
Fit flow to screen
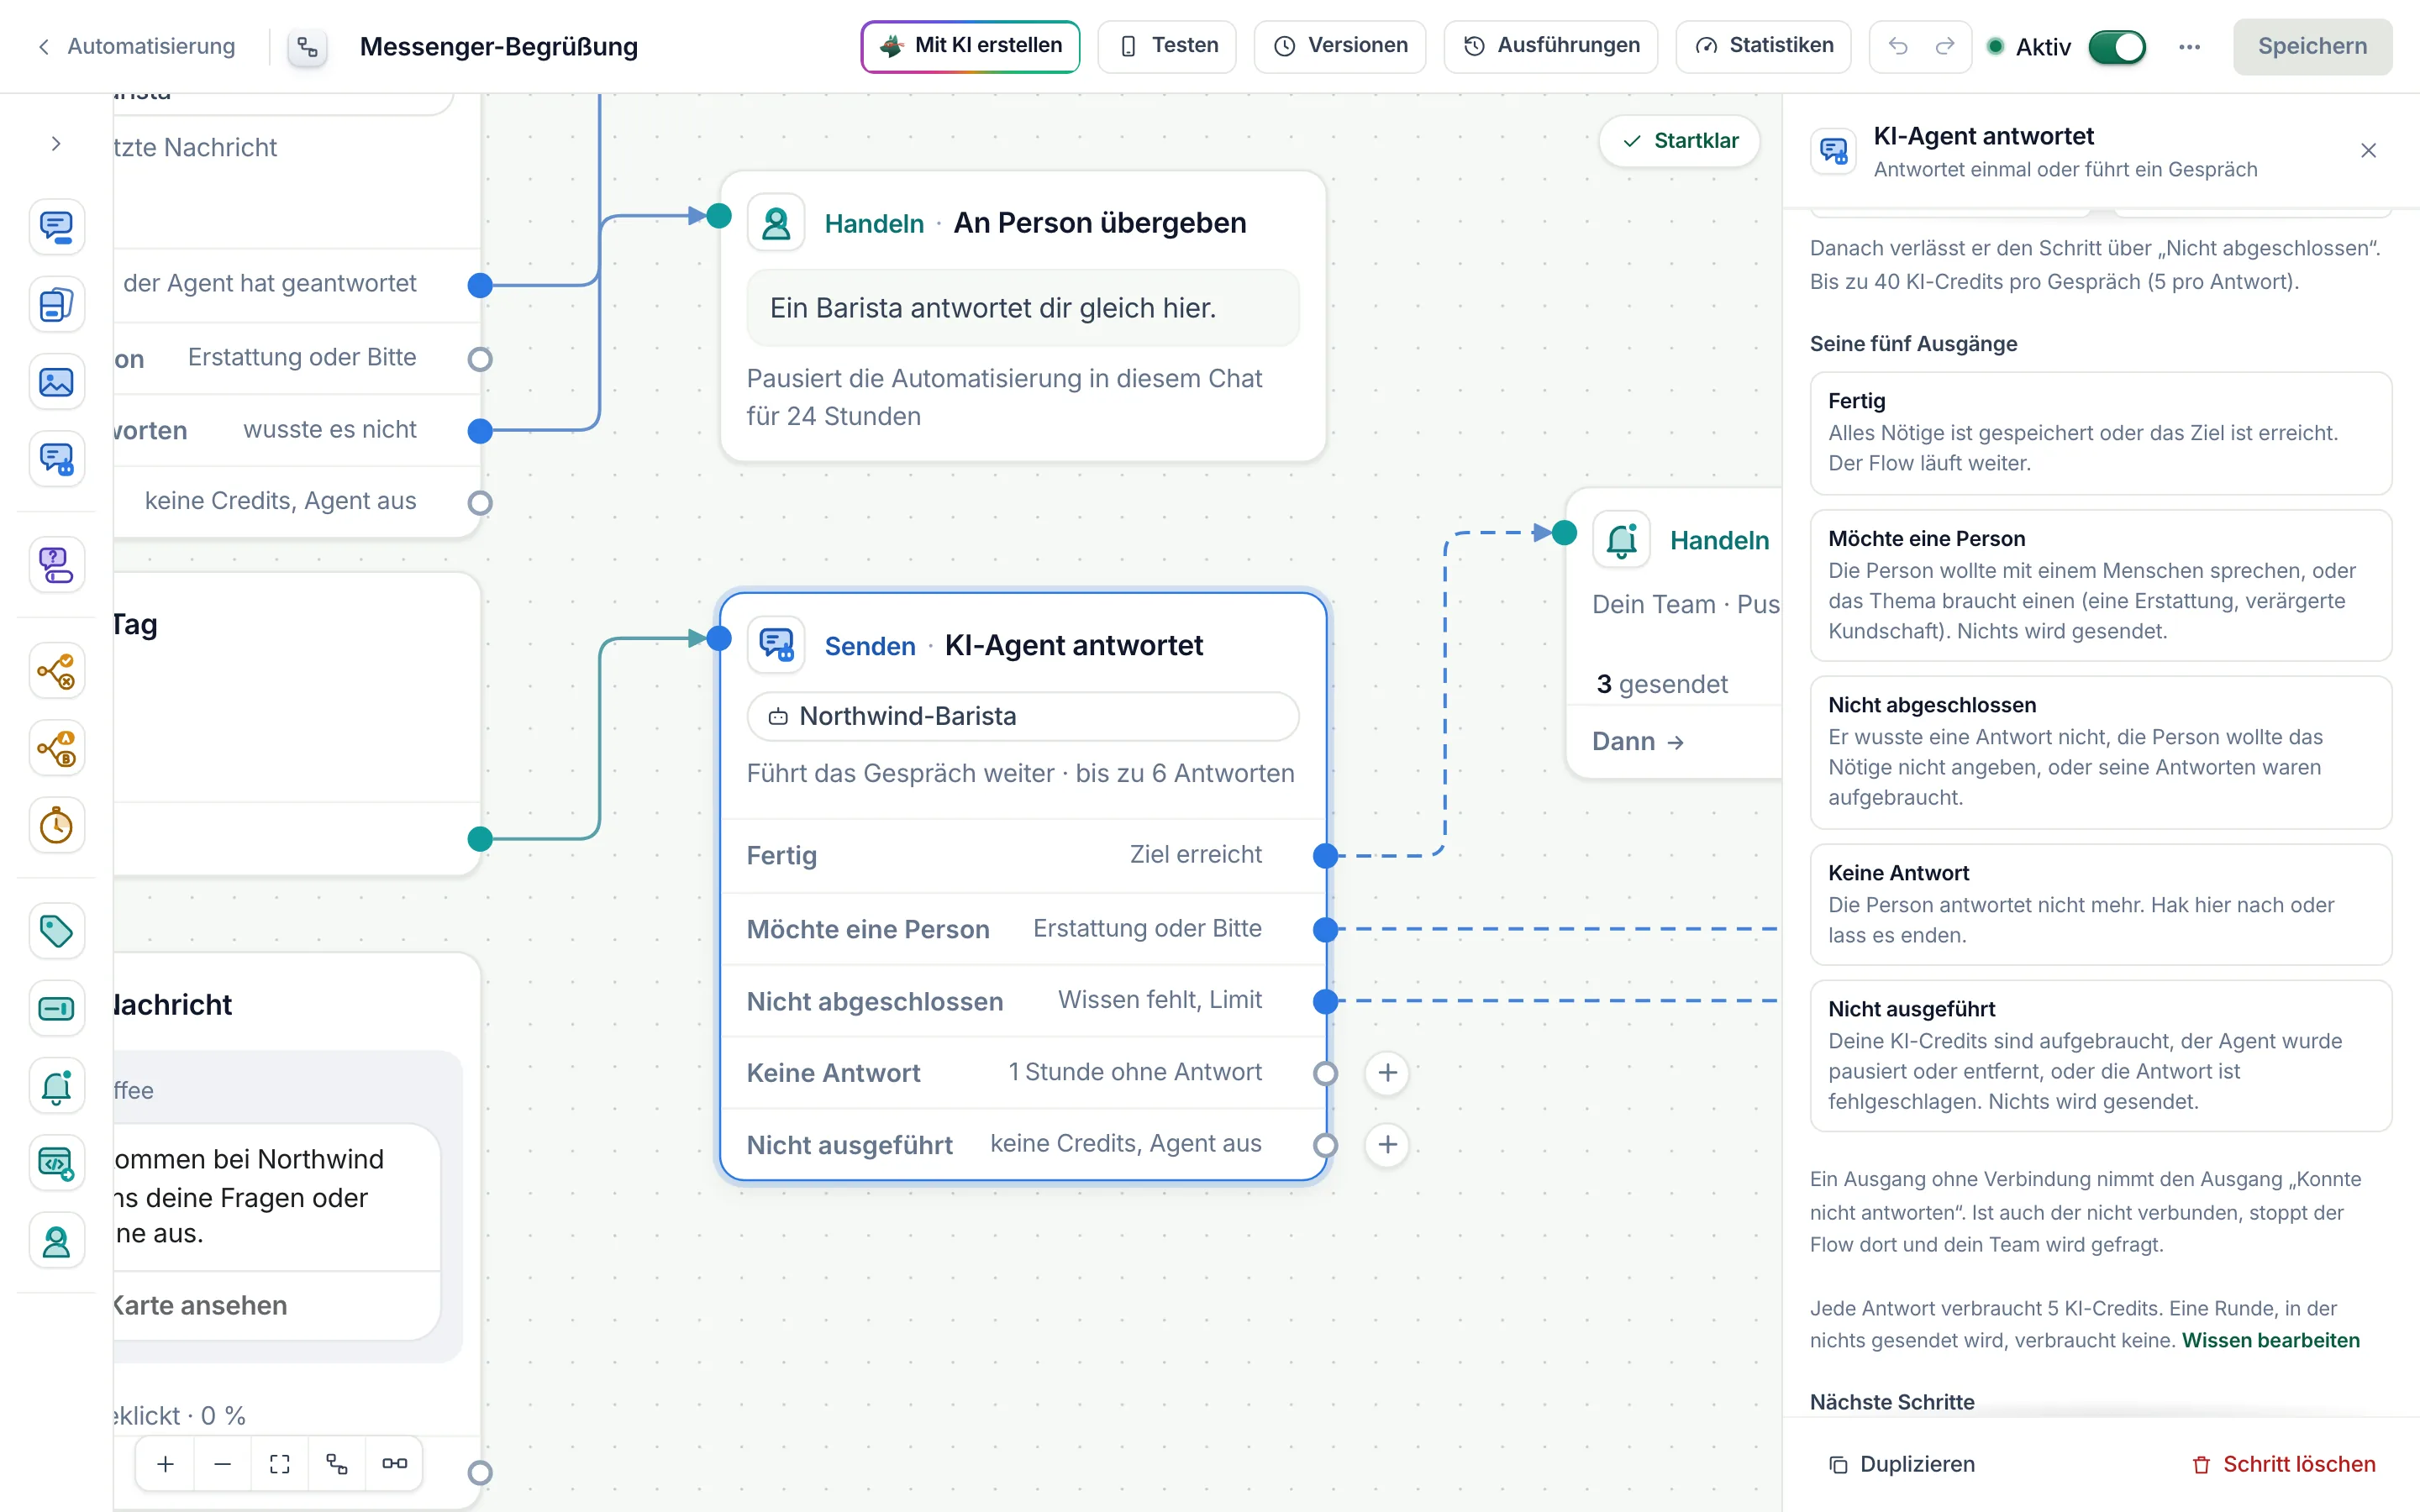[x=280, y=1464]
